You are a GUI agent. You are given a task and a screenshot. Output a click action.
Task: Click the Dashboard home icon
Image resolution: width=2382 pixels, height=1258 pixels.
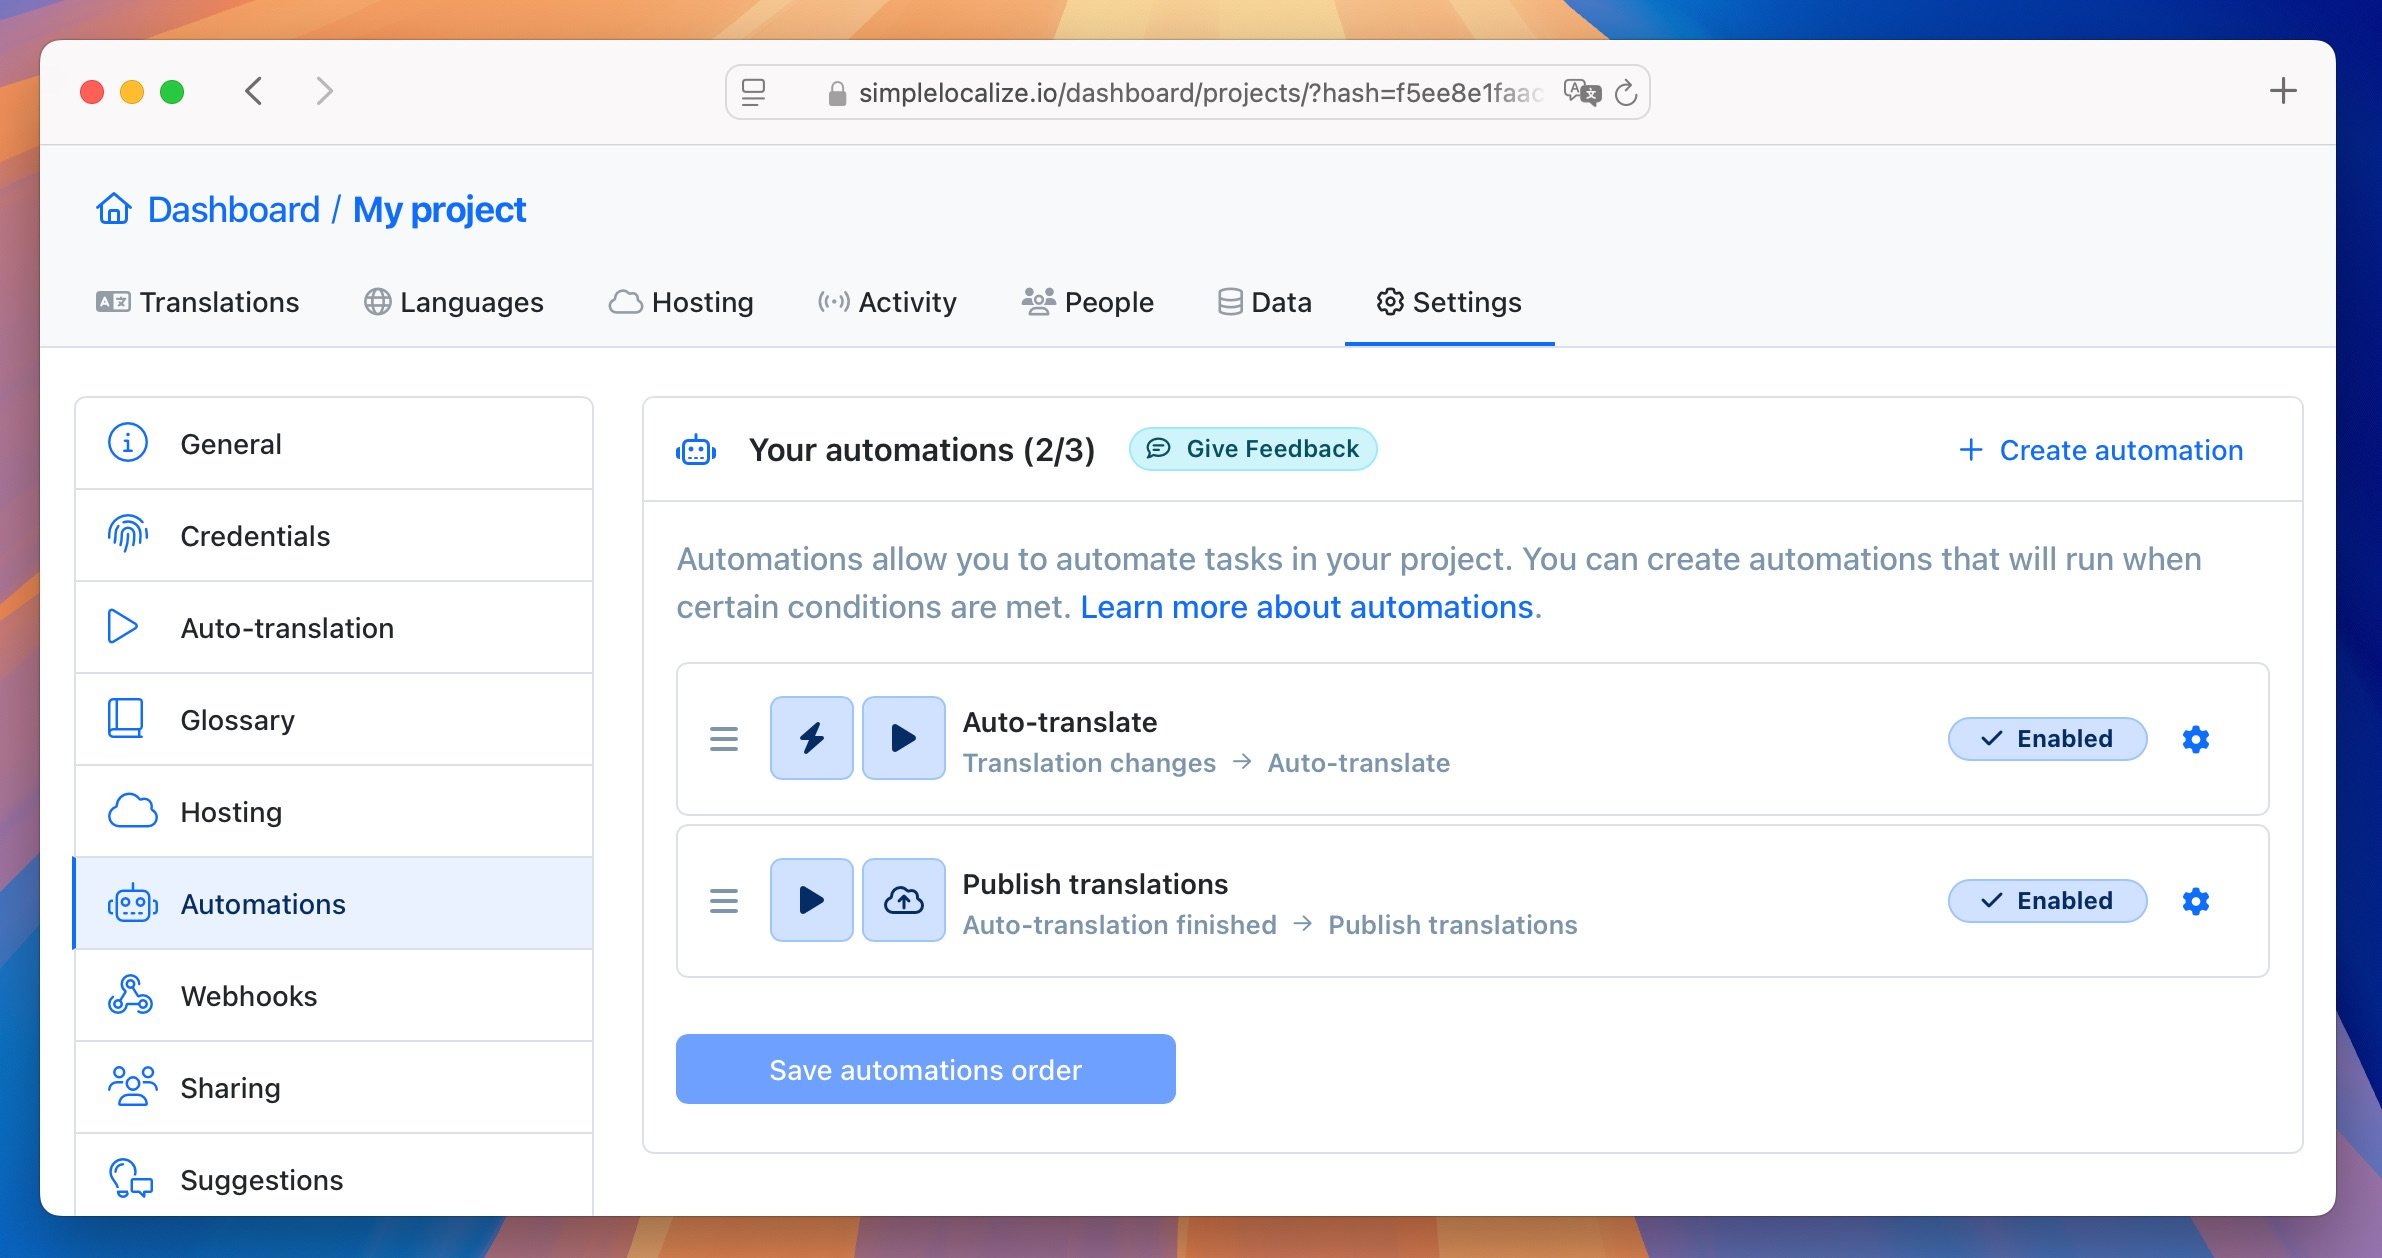[x=114, y=209]
